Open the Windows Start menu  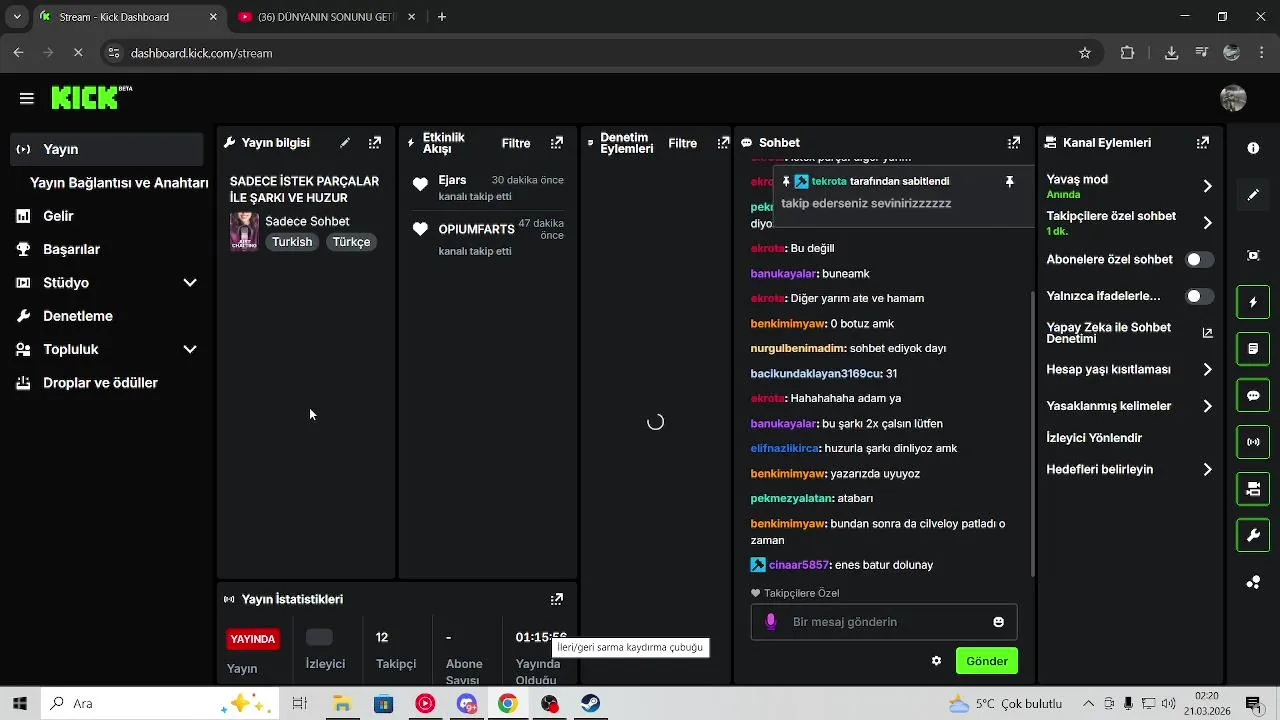19,704
